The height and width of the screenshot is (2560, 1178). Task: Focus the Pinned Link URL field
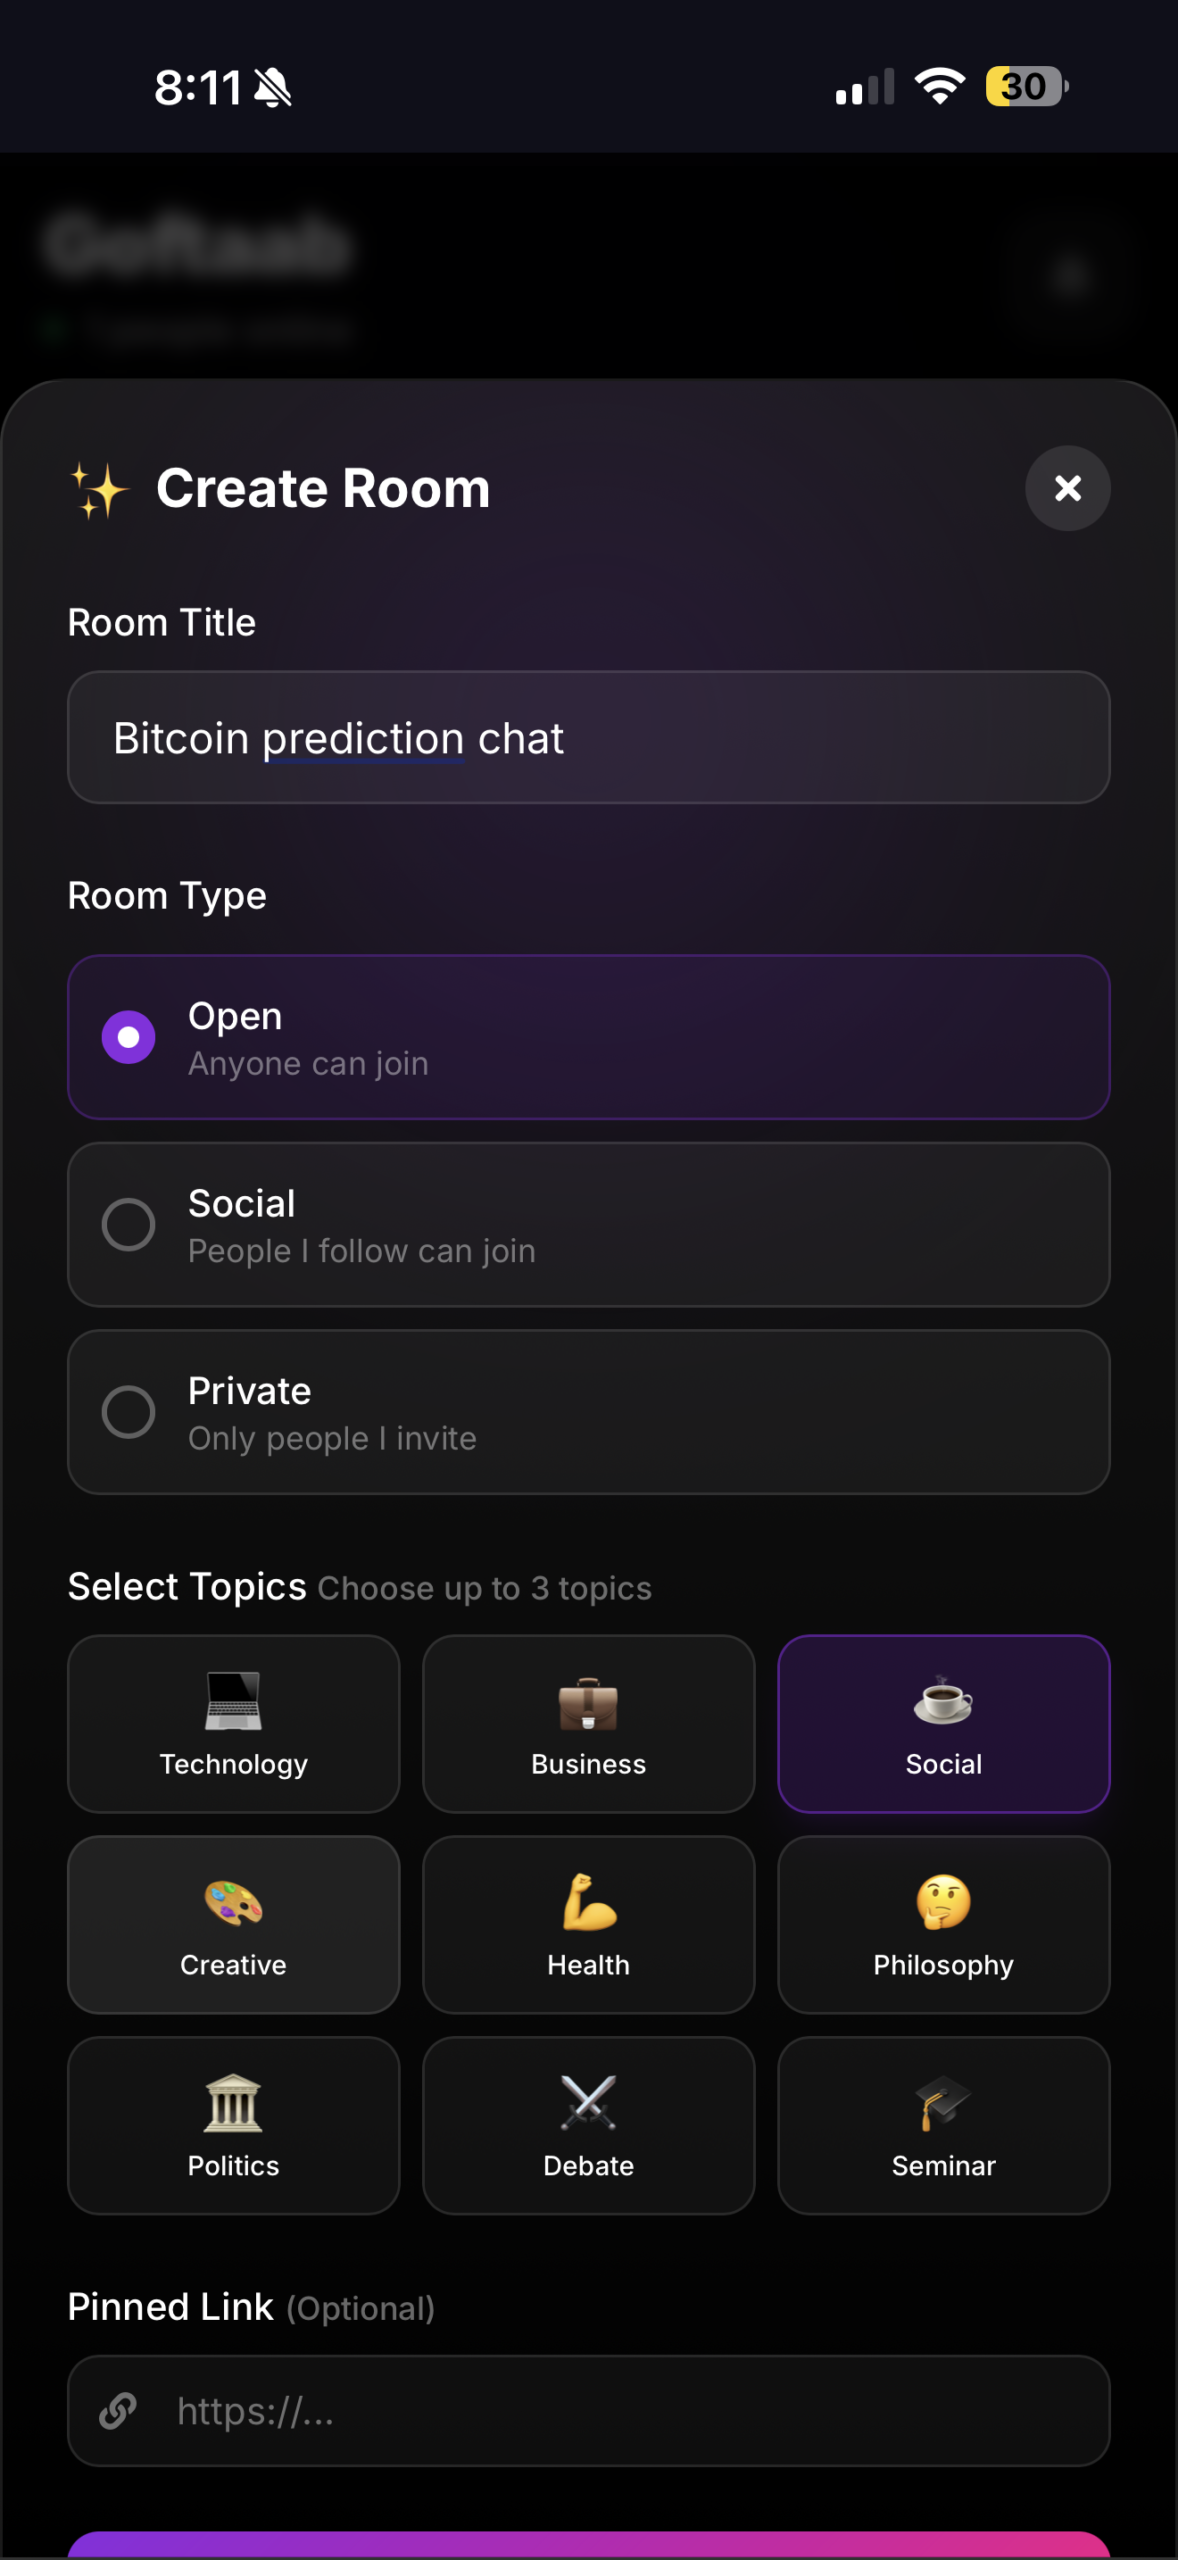[x=620, y=2411]
